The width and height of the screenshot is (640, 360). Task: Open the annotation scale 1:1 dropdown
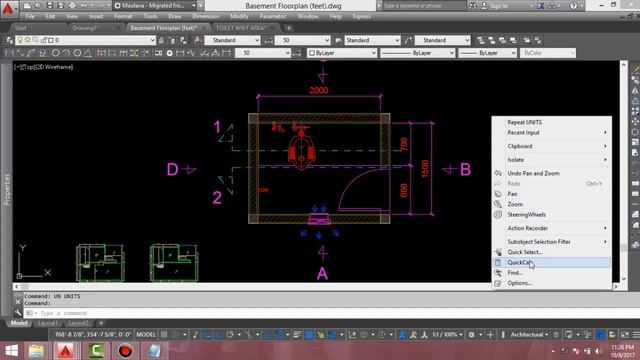(448, 335)
